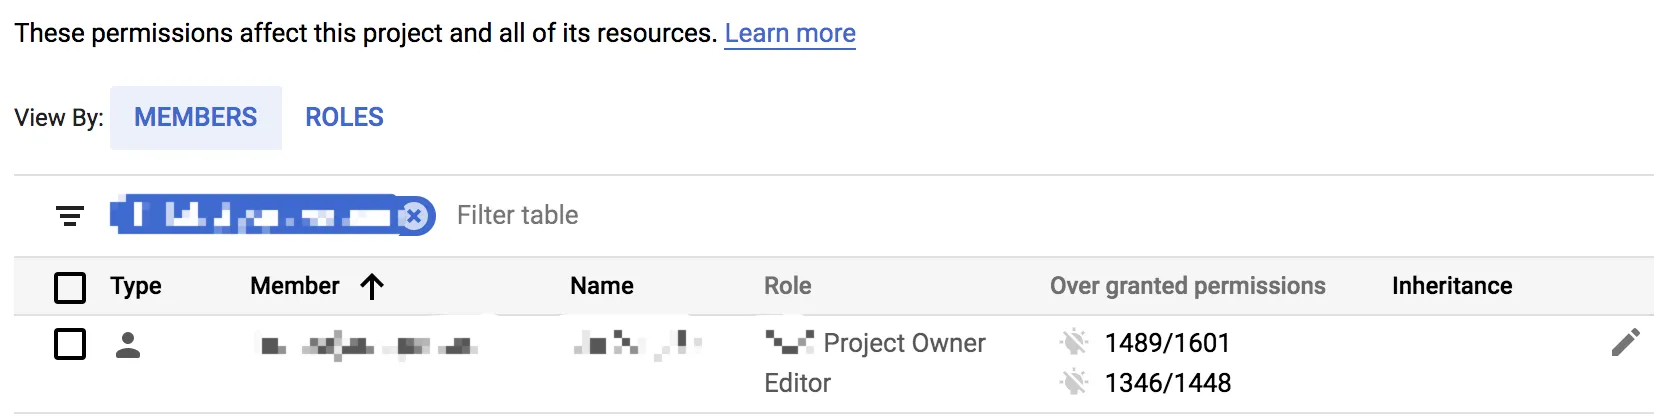The image size is (1654, 418).
Task: Click the edit member pencil icon
Action: [1625, 343]
